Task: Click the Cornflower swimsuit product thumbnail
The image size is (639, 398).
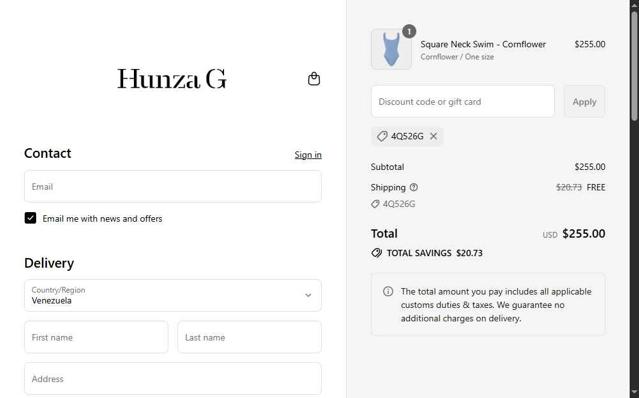Action: [x=391, y=49]
